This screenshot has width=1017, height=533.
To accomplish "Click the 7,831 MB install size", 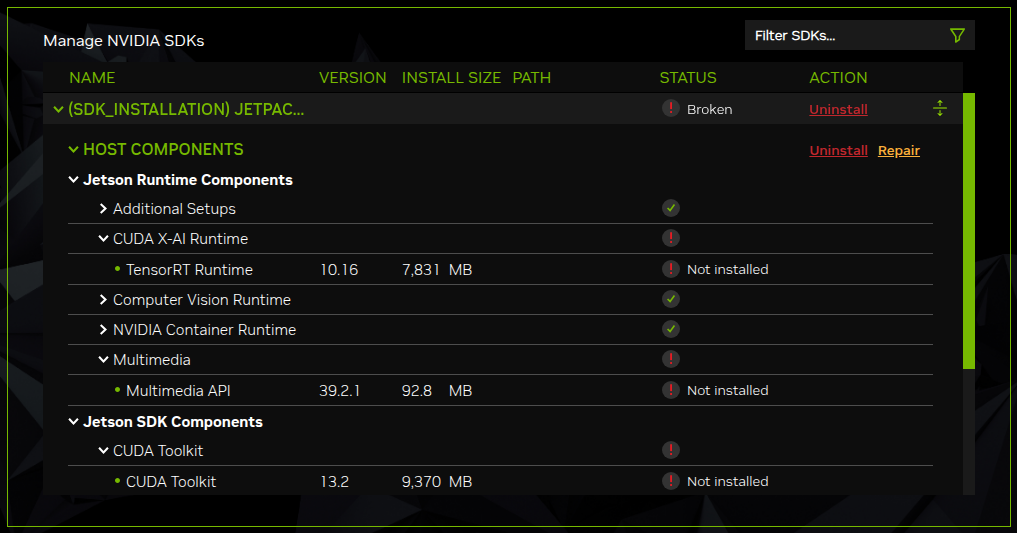I will click(437, 270).
